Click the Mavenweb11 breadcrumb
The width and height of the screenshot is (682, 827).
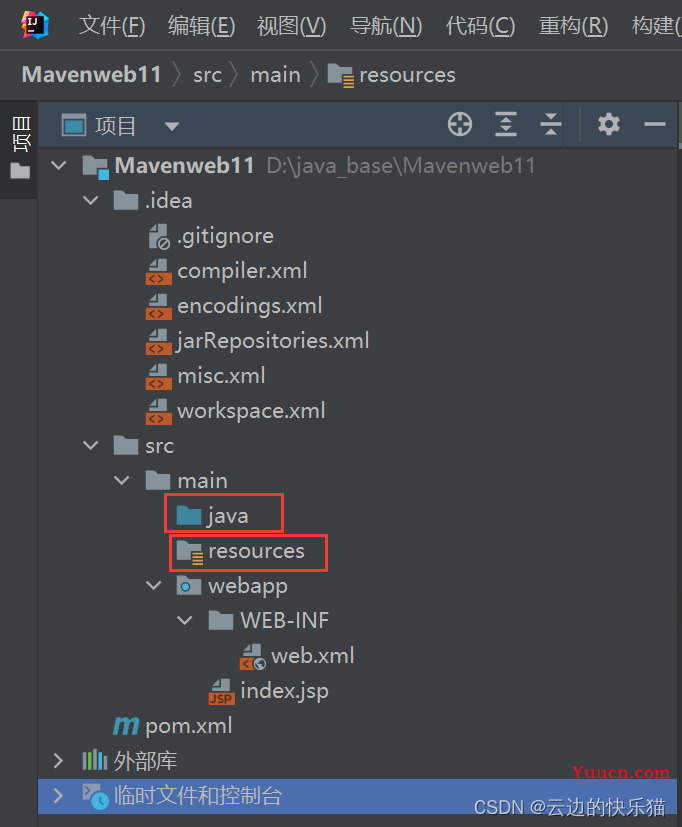click(92, 74)
